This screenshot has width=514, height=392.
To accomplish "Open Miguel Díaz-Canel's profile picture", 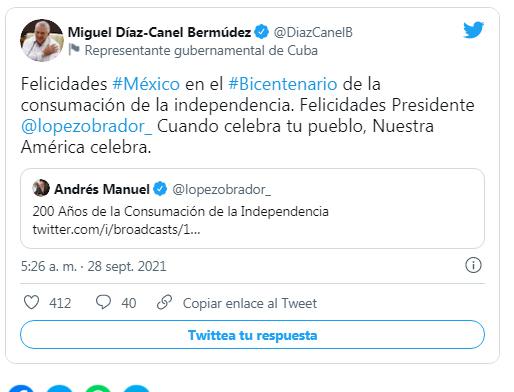I will point(42,40).
